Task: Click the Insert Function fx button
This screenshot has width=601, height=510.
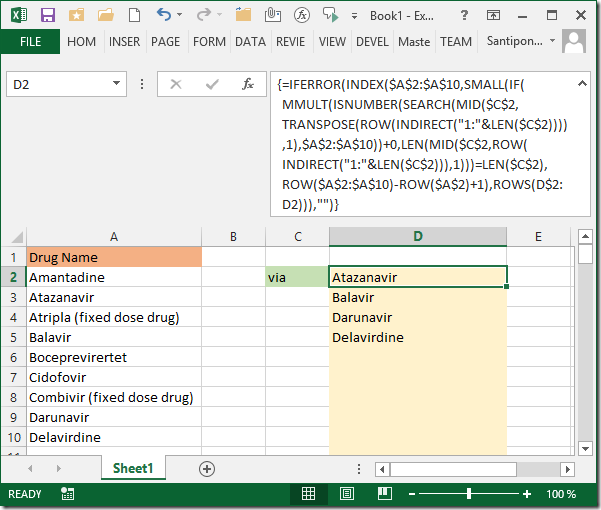Action: point(248,84)
